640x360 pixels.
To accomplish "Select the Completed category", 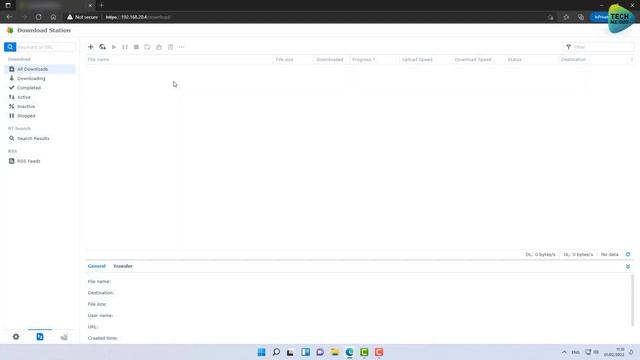I will 40,88.
